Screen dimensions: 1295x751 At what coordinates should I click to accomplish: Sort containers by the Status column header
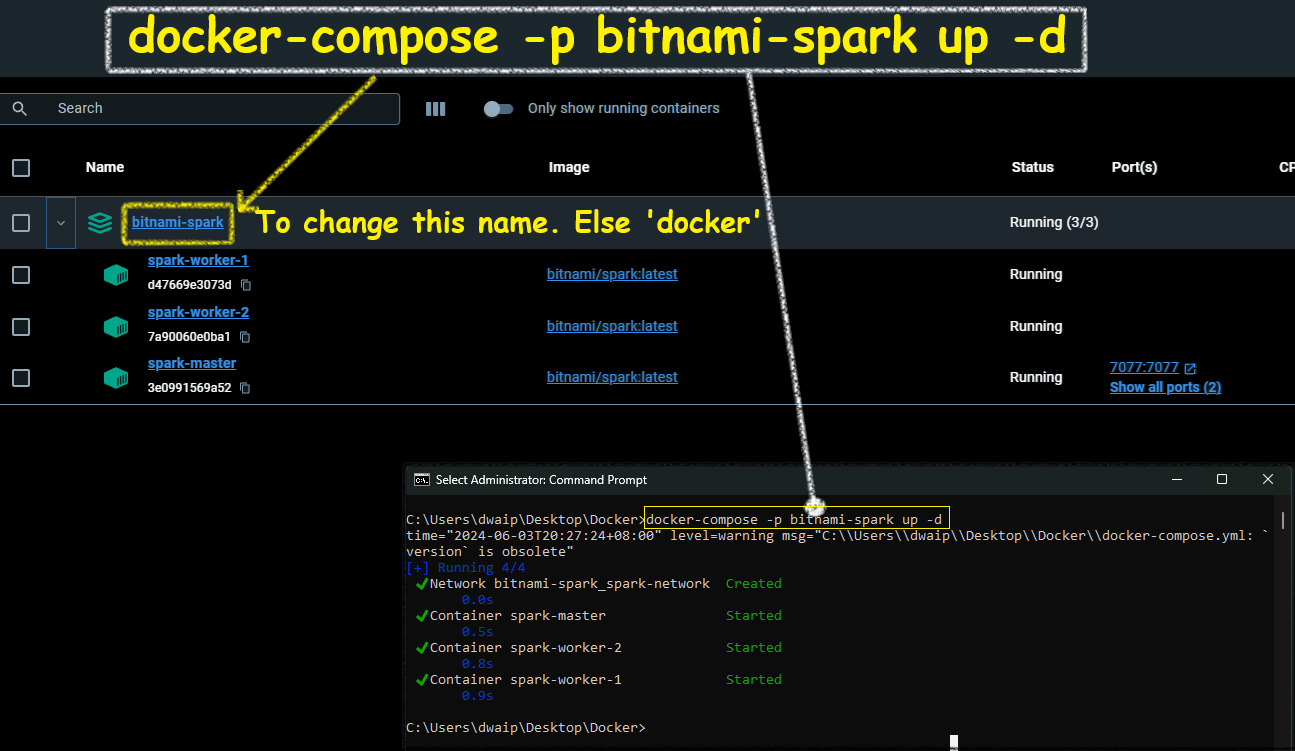tap(1032, 167)
